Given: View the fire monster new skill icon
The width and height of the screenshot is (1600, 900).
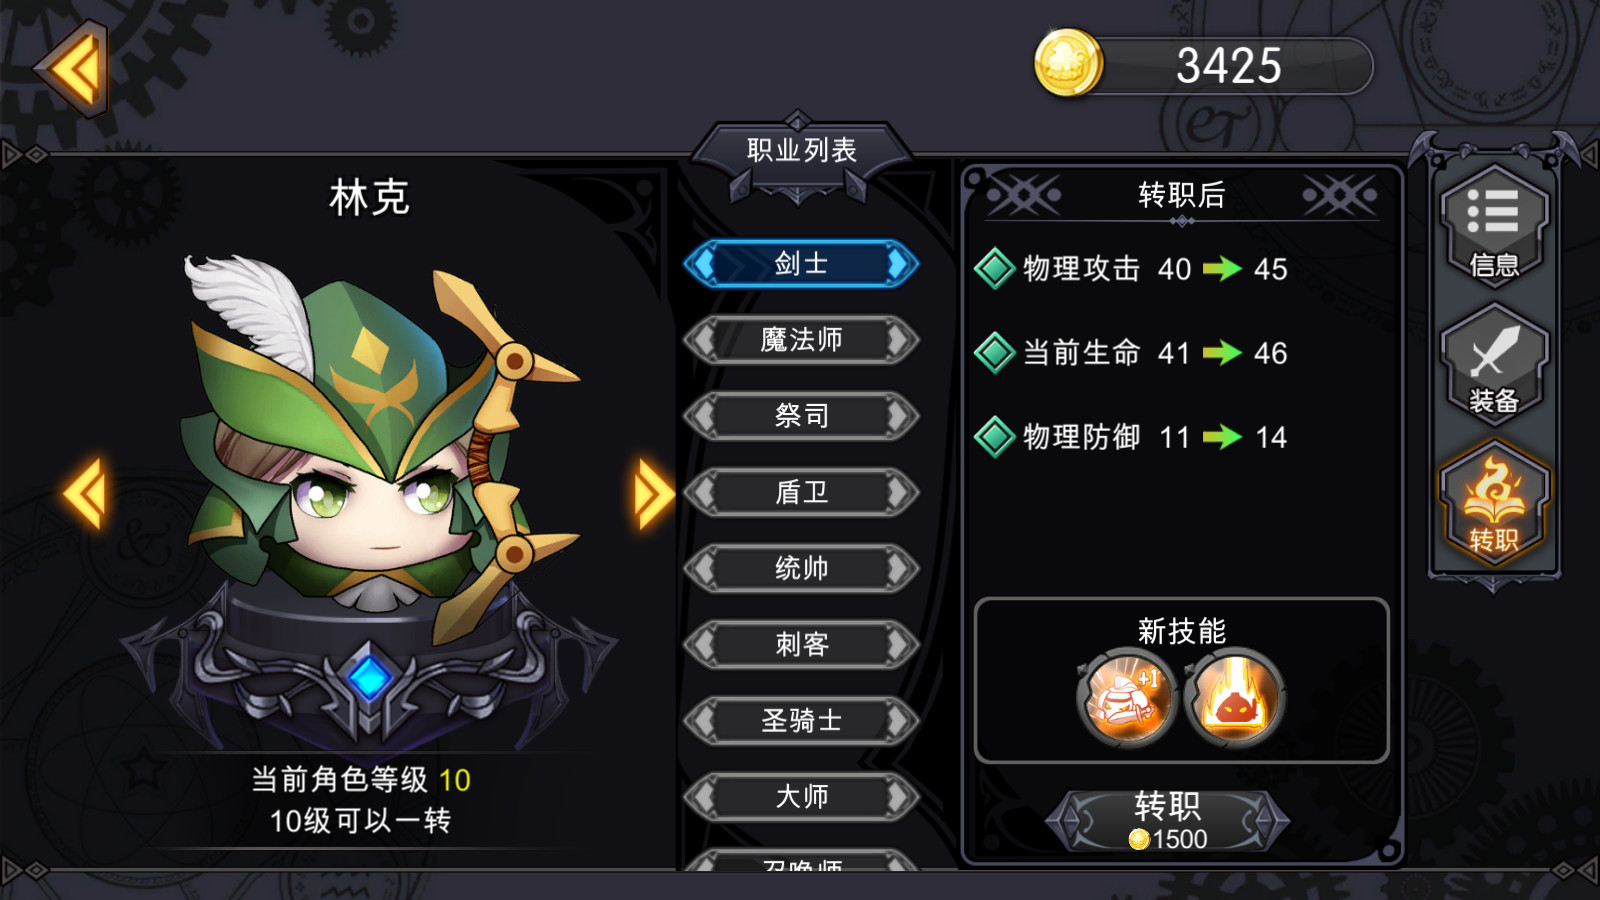Looking at the screenshot, I should pos(1234,697).
